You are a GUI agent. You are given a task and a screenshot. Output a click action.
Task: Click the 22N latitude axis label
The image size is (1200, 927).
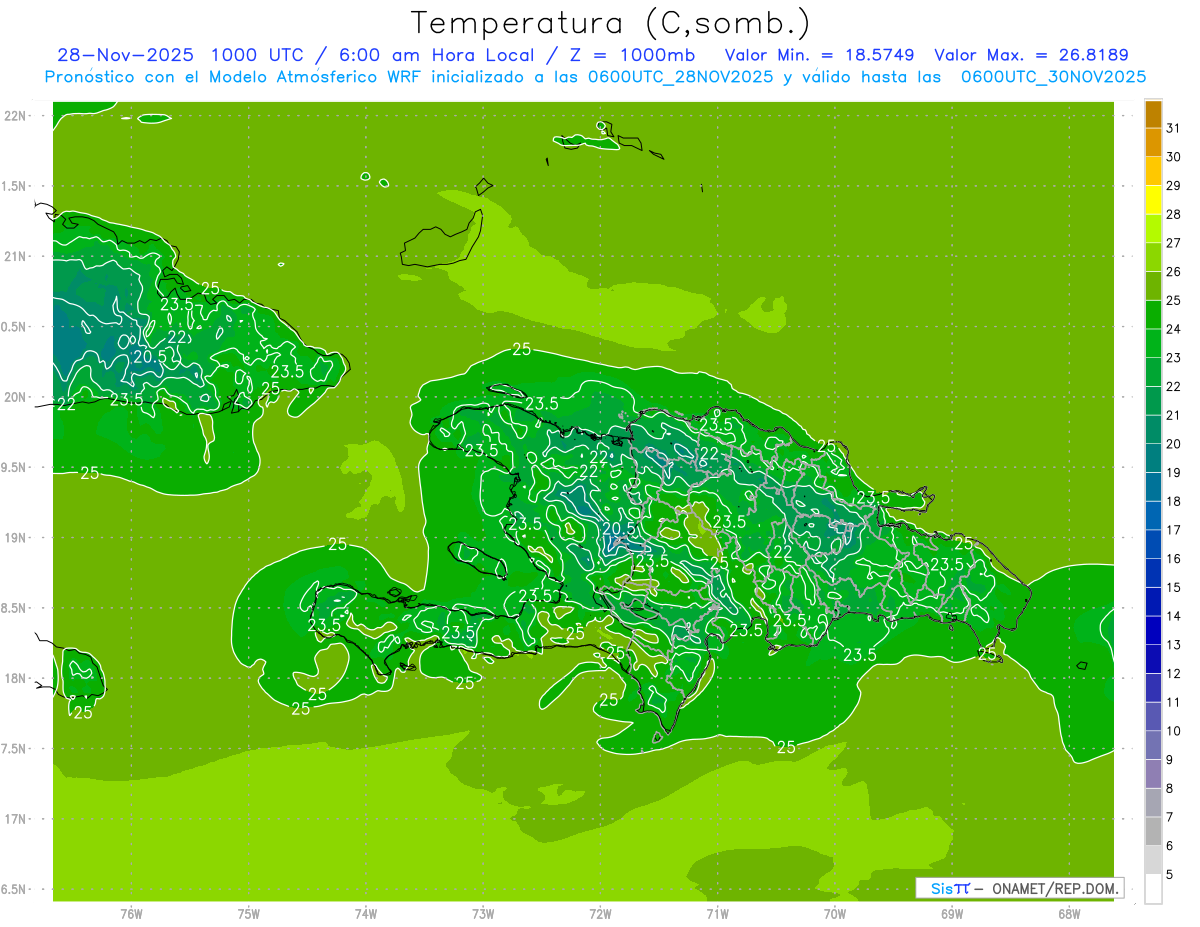(17, 116)
